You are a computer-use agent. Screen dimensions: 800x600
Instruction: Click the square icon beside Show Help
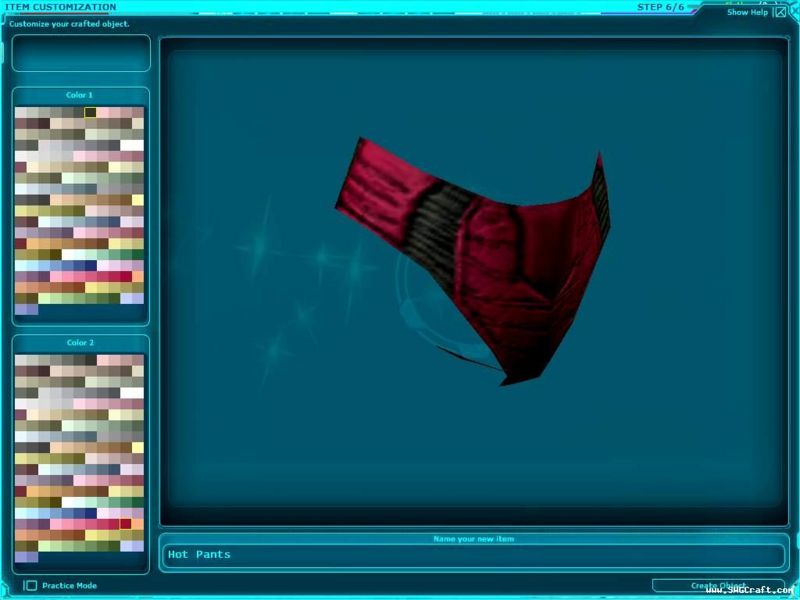[x=781, y=12]
